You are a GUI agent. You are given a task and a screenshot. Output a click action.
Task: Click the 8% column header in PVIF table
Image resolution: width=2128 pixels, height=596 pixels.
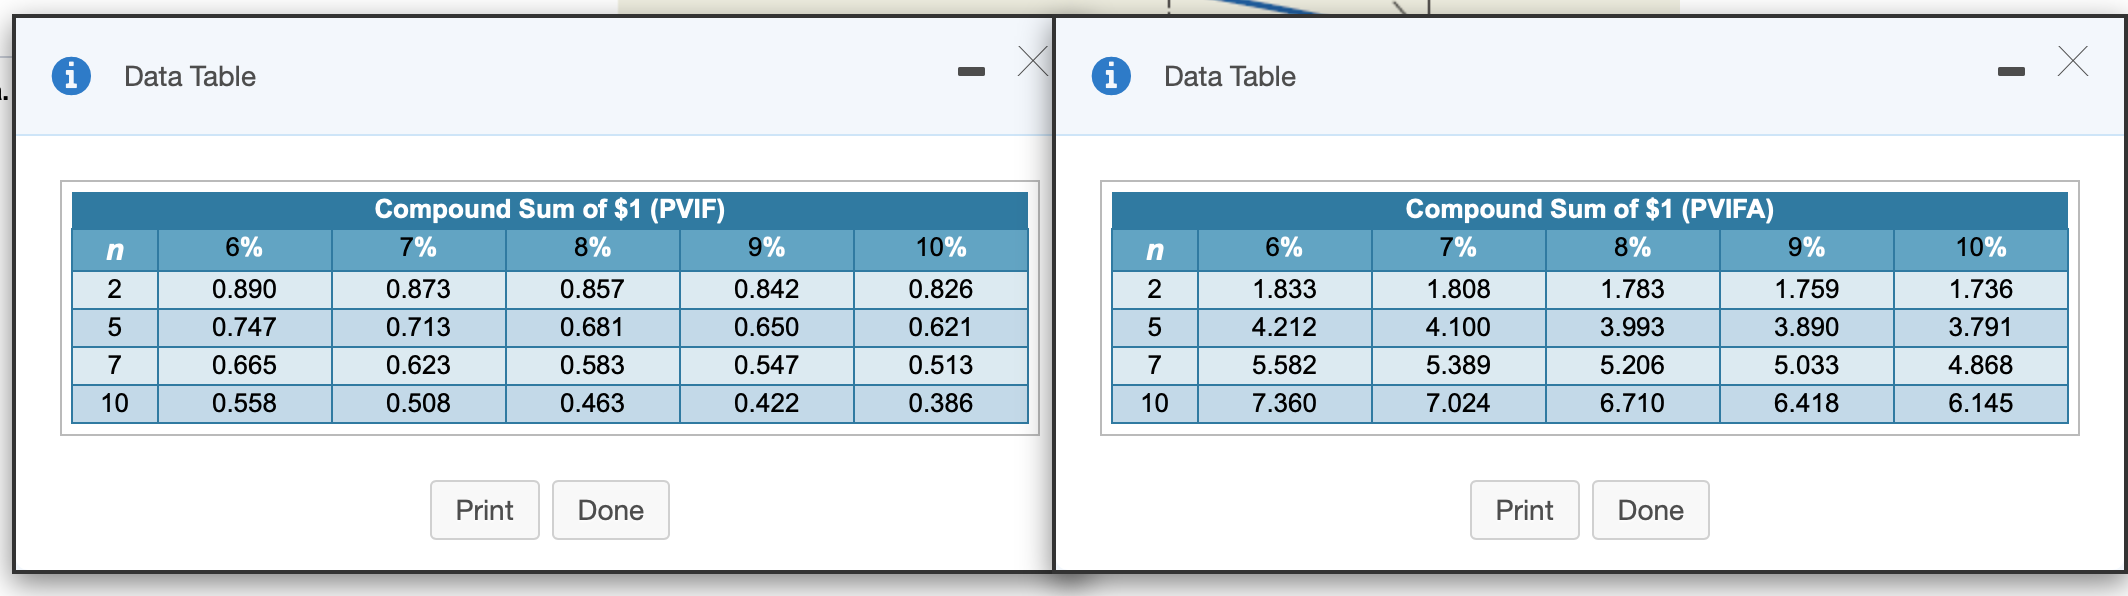(592, 249)
